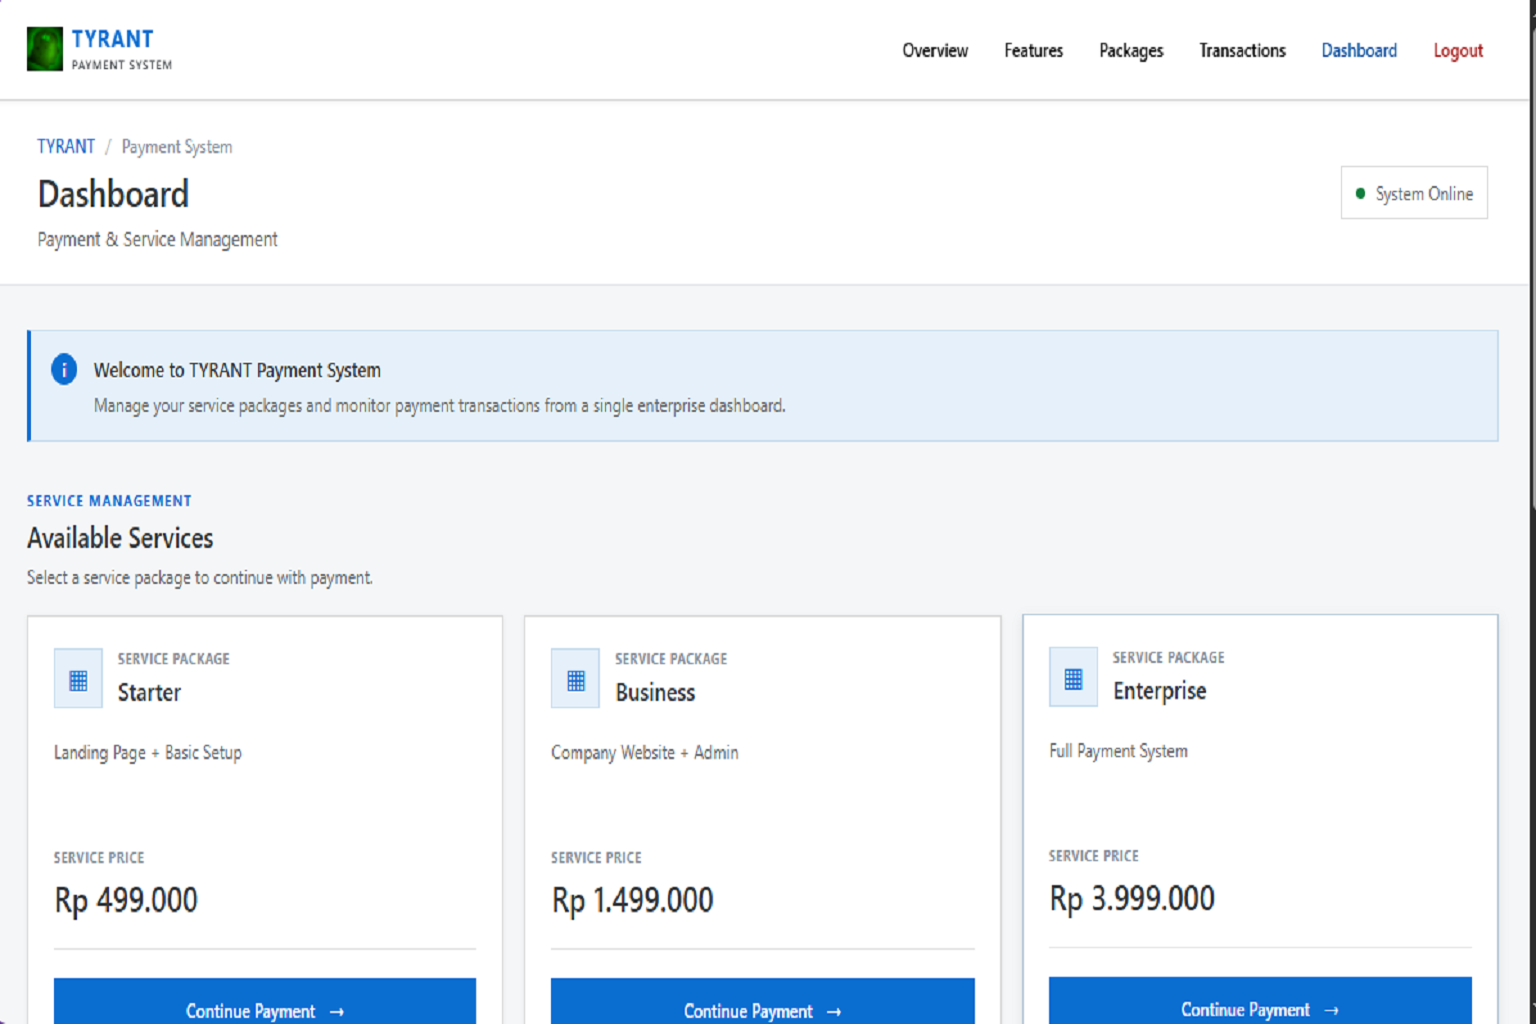
Task: Click the Dashboard page heading
Action: pyautogui.click(x=113, y=193)
